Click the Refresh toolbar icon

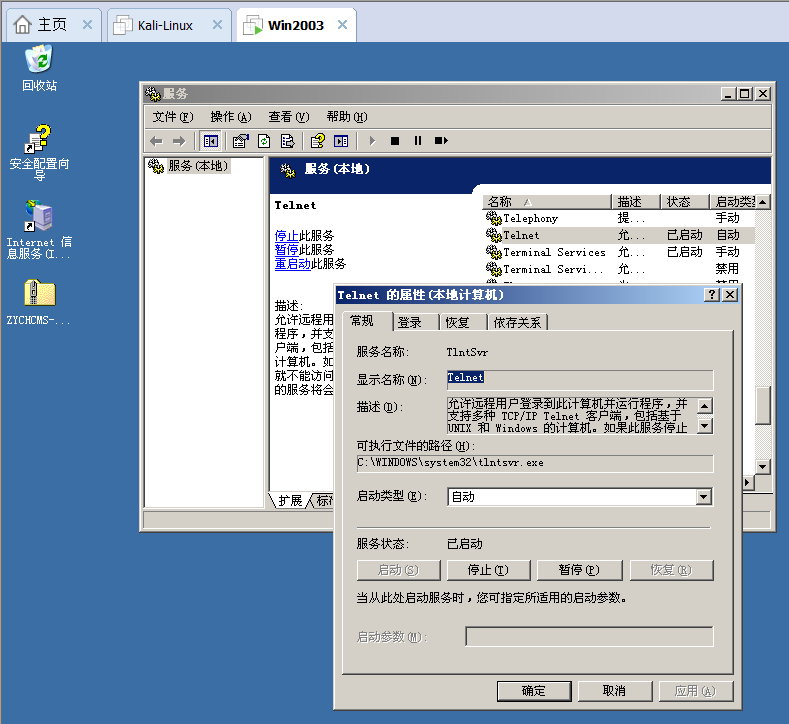click(264, 141)
